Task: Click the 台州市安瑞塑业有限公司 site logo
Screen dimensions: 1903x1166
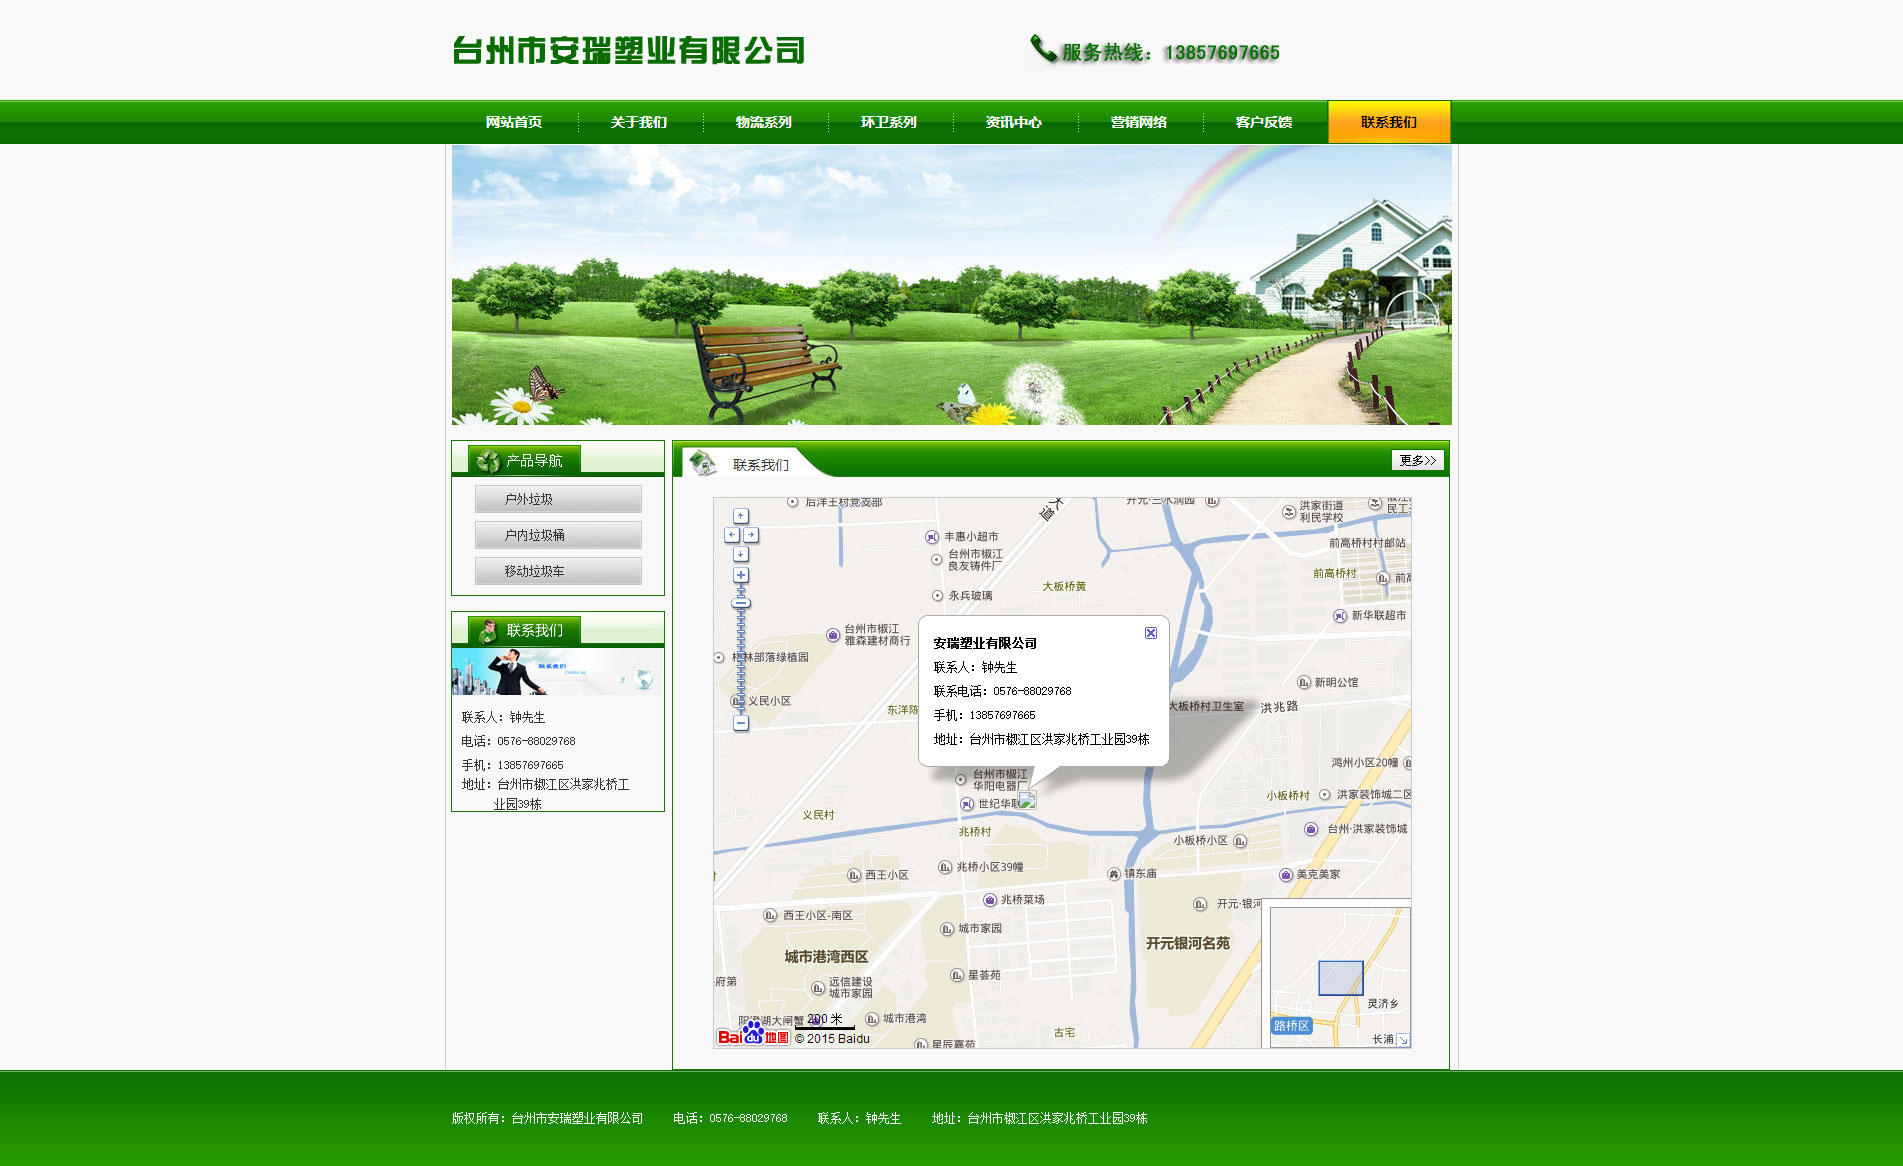Action: [628, 50]
